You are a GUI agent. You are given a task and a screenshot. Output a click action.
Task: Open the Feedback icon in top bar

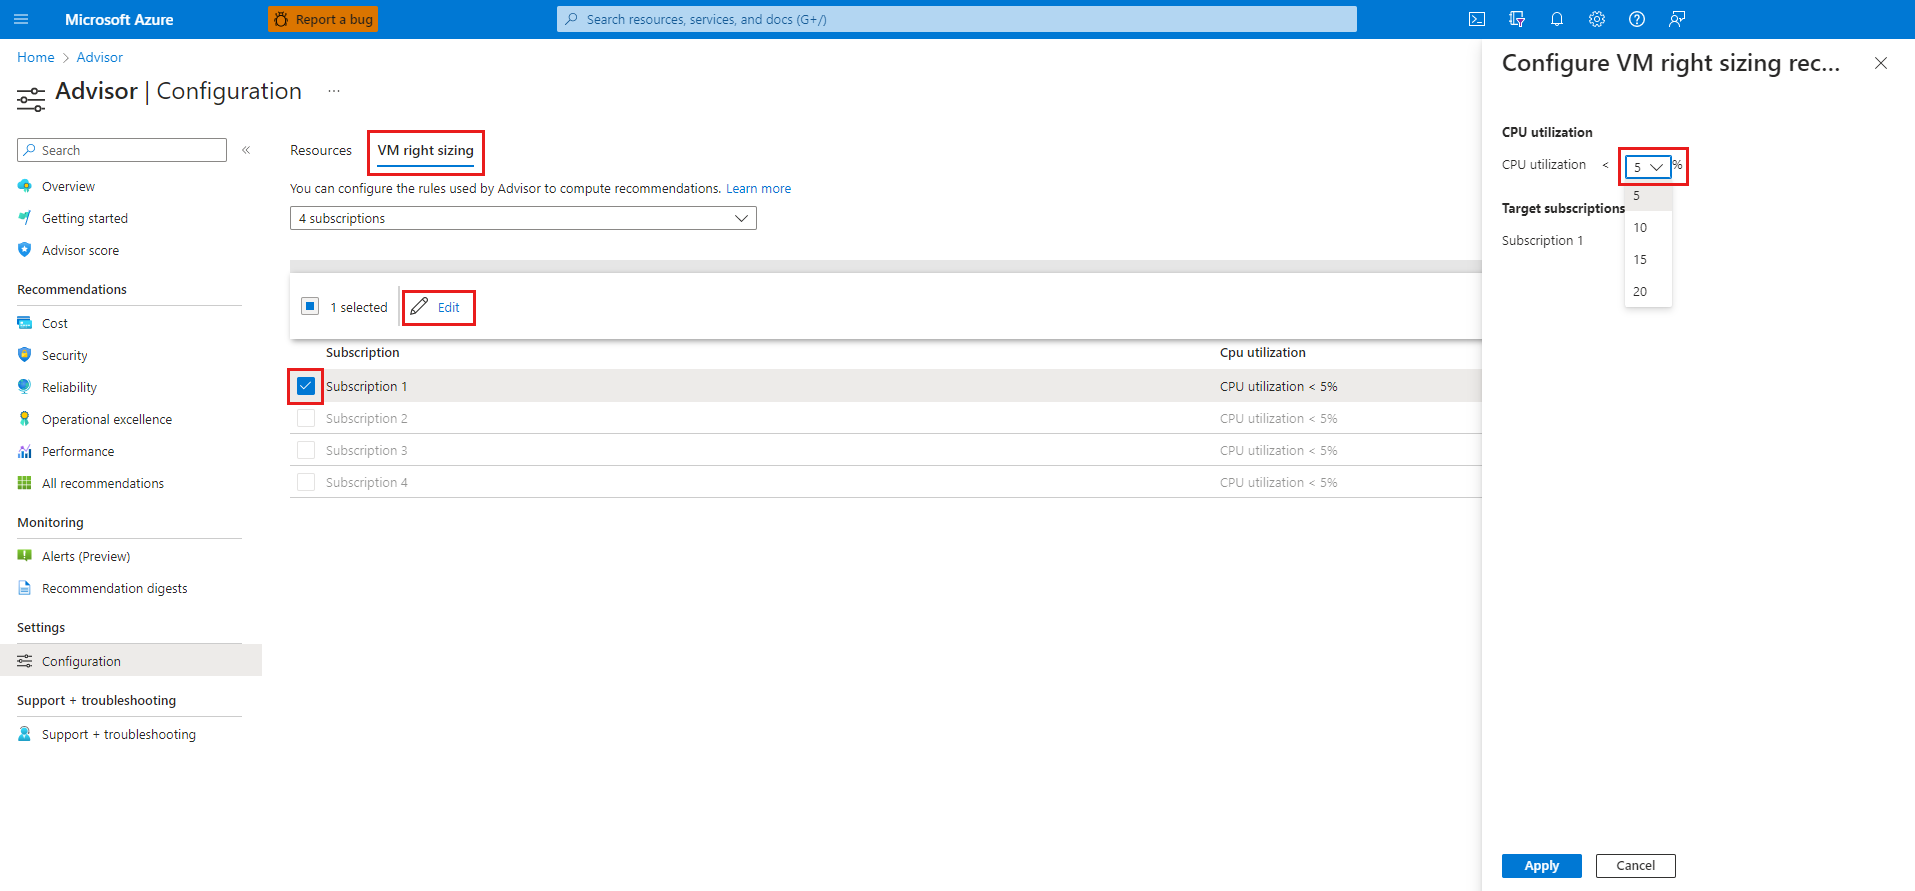[1677, 19]
